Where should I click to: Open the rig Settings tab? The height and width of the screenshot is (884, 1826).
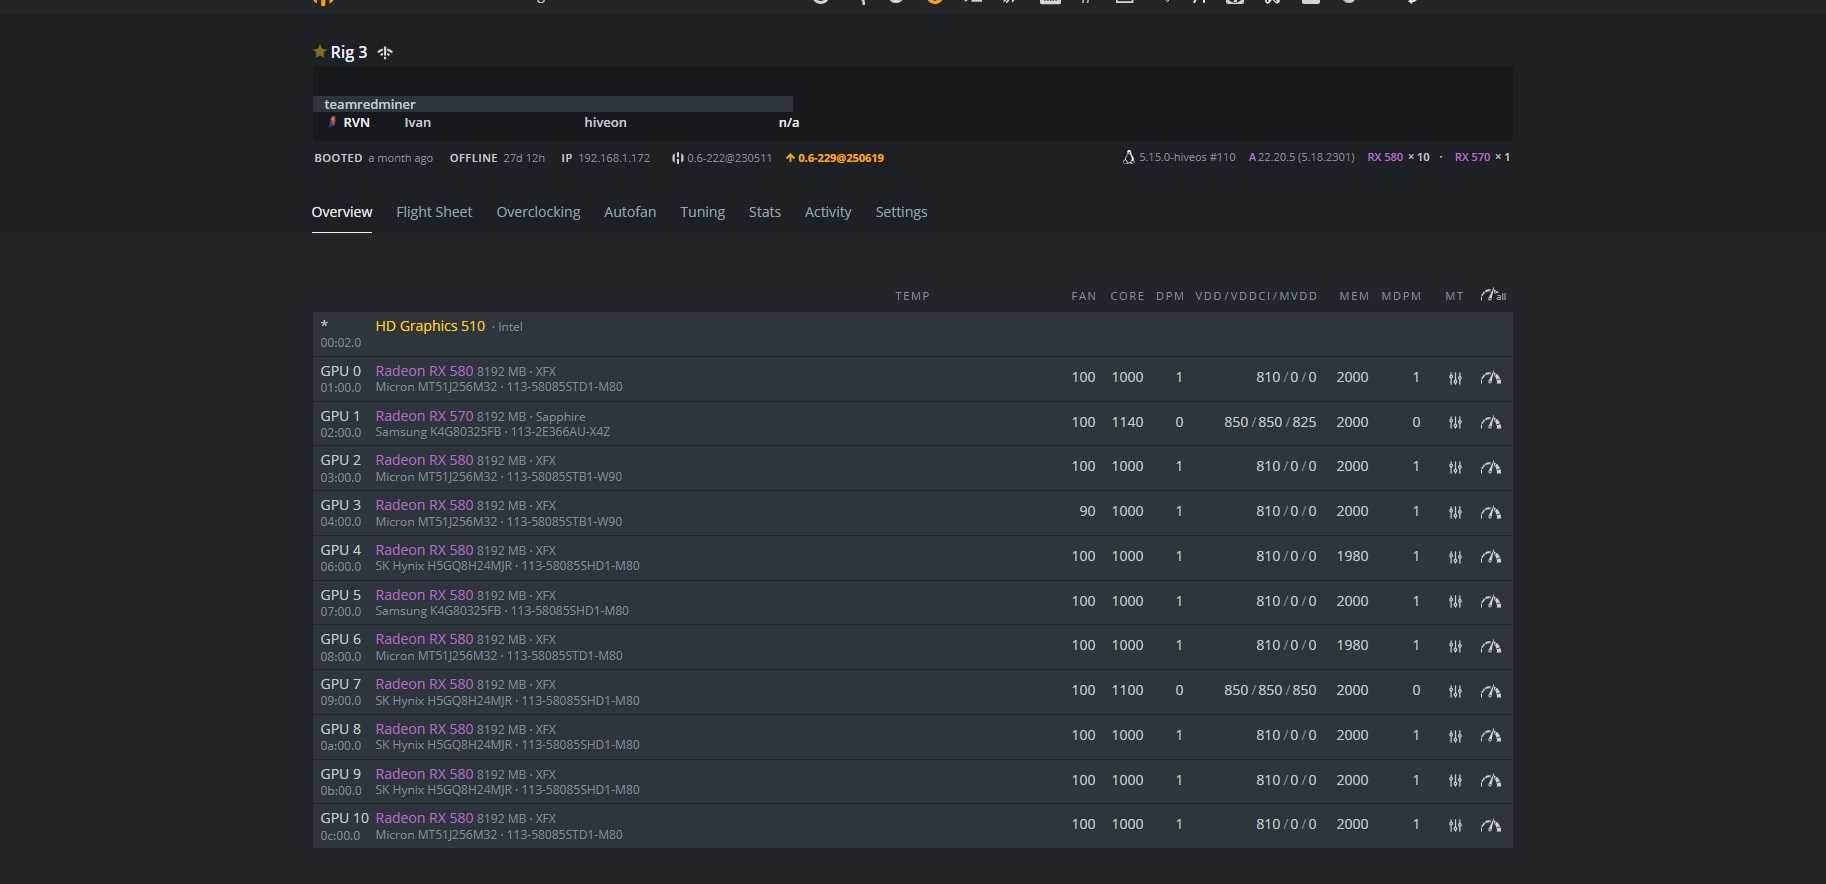click(x=901, y=212)
